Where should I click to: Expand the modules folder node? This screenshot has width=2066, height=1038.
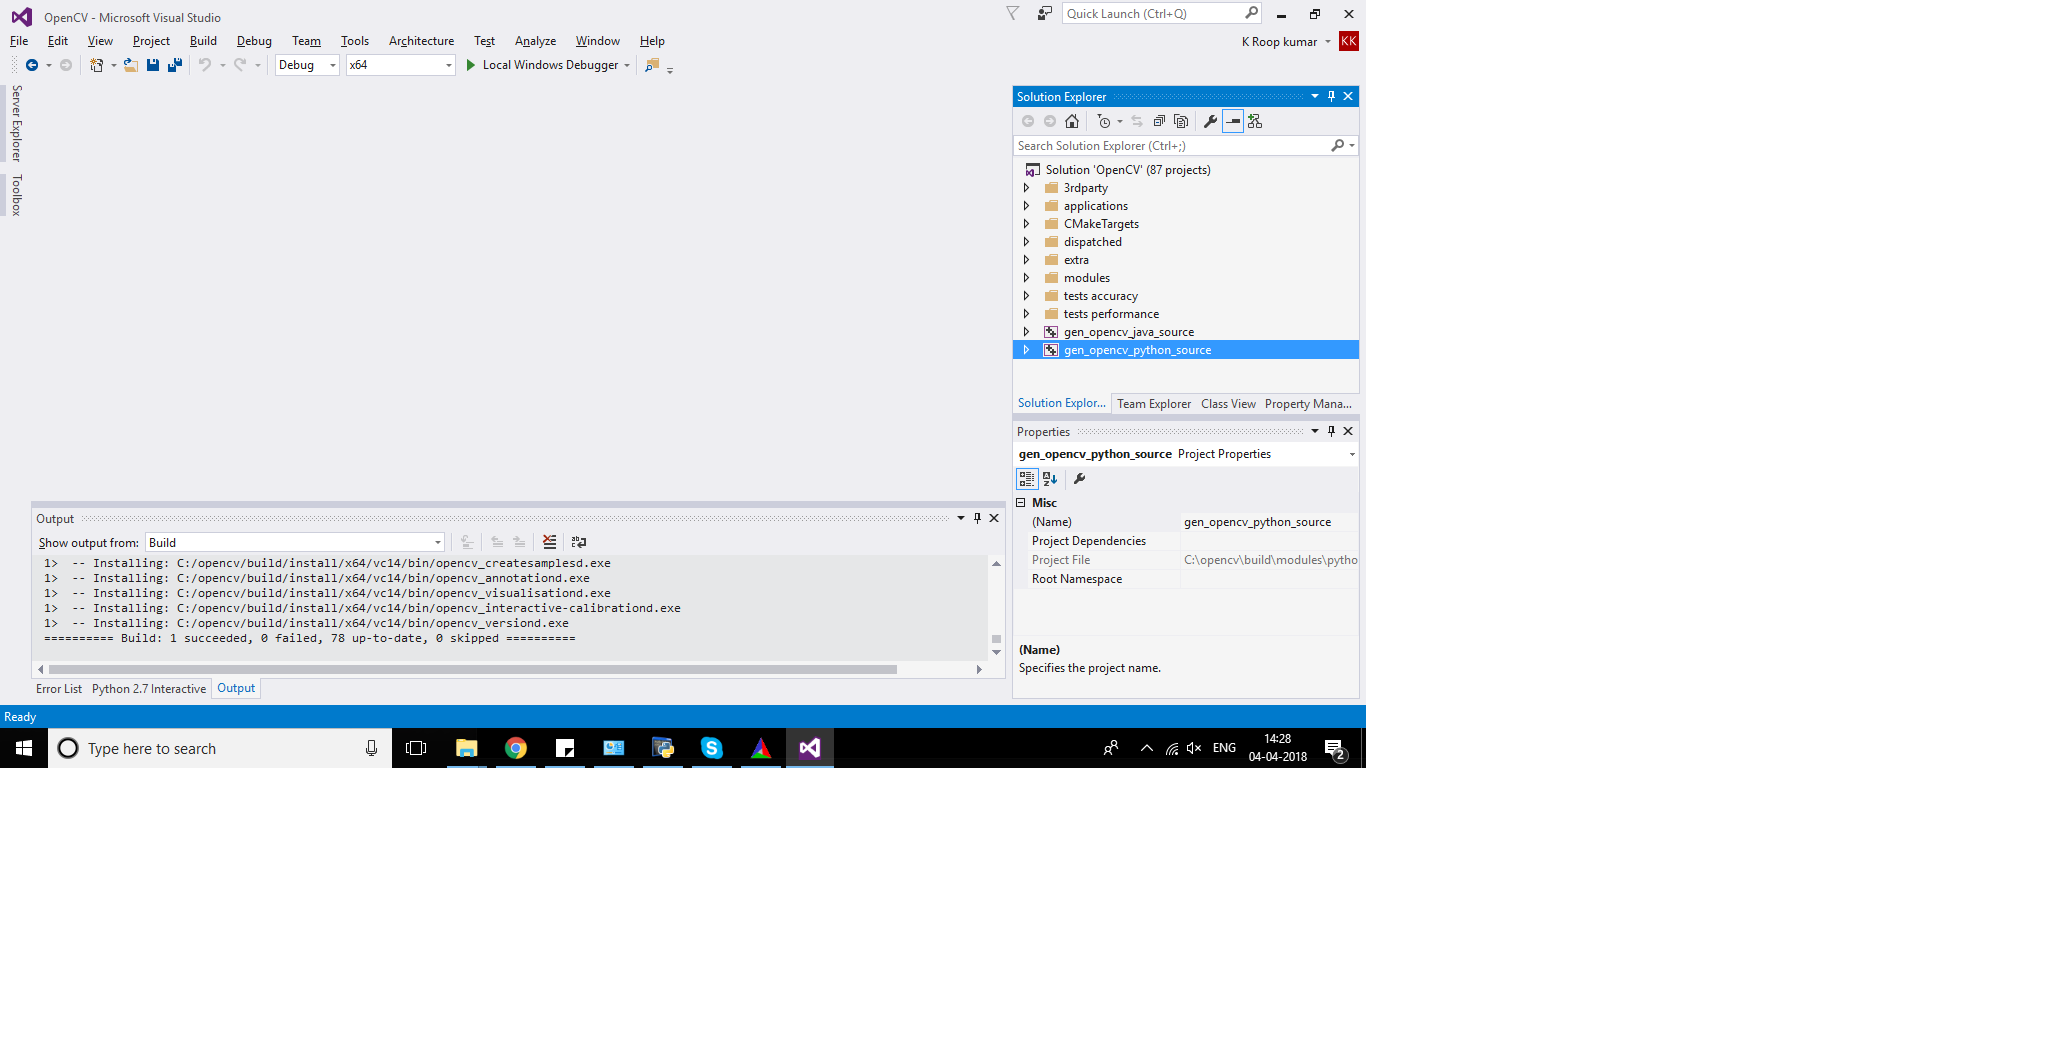click(x=1026, y=278)
